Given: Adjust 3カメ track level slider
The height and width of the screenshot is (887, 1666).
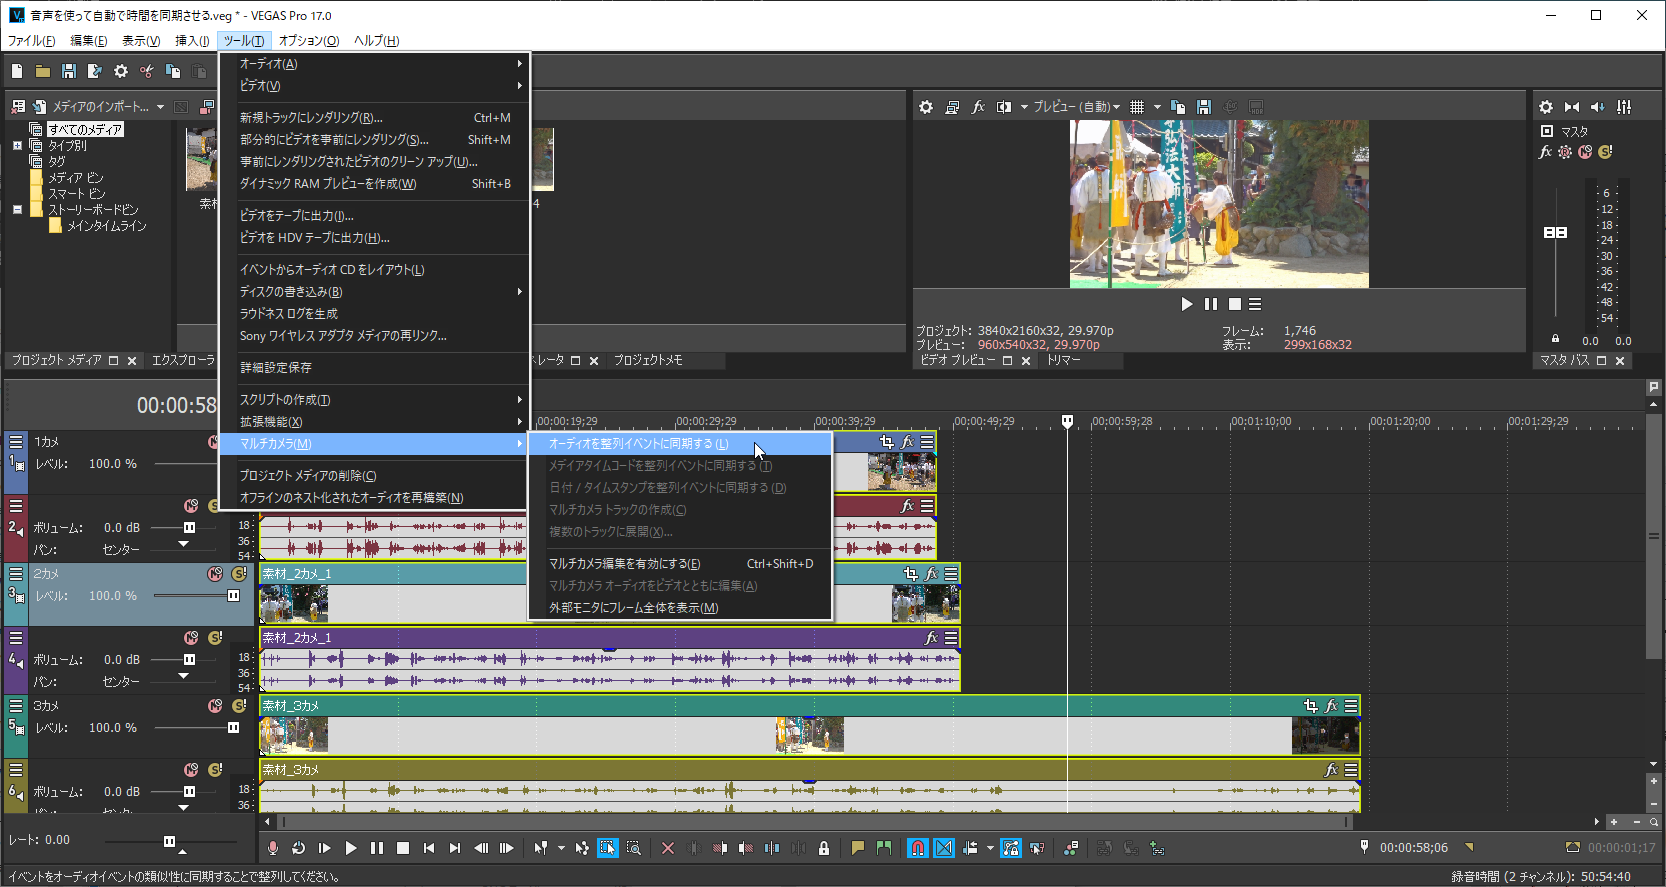Looking at the screenshot, I should (x=233, y=728).
